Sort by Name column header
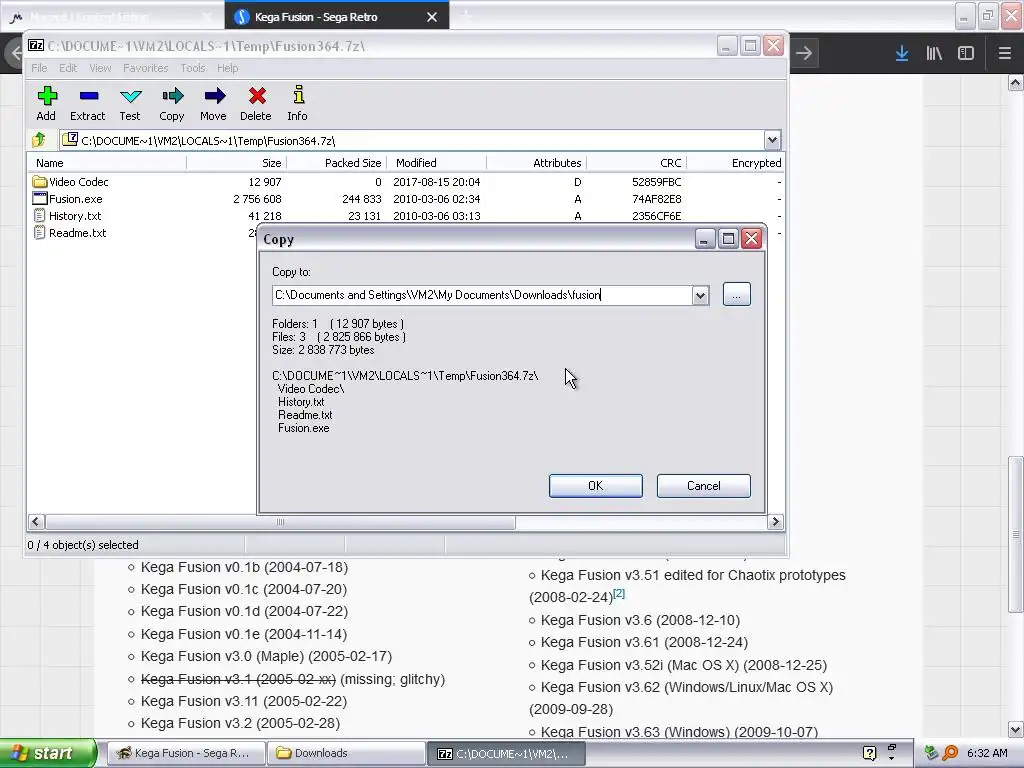 [x=106, y=163]
